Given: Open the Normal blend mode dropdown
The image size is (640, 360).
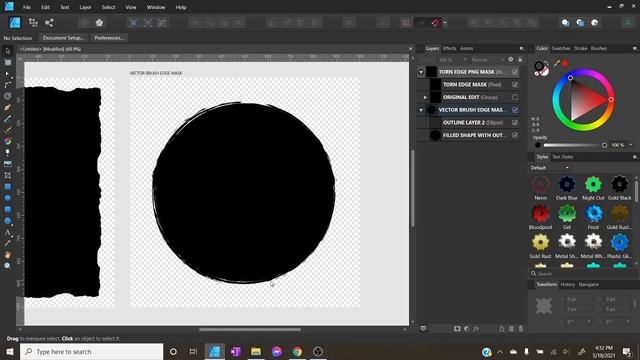Looking at the screenshot, I should [x=487, y=60].
